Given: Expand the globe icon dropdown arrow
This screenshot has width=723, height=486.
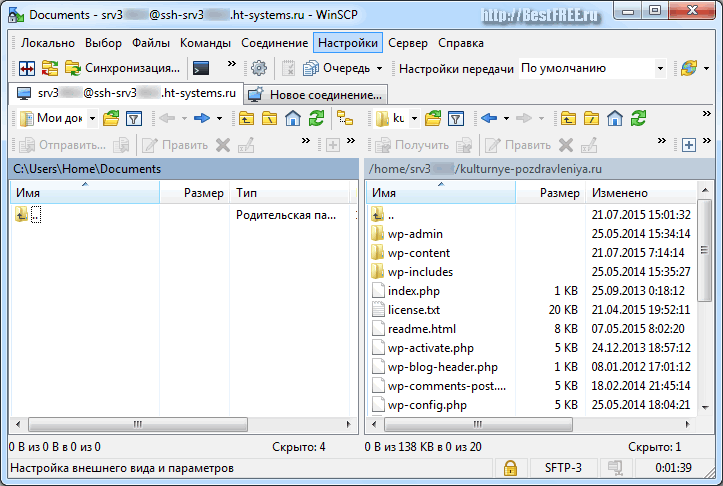Looking at the screenshot, I should (x=706, y=68).
